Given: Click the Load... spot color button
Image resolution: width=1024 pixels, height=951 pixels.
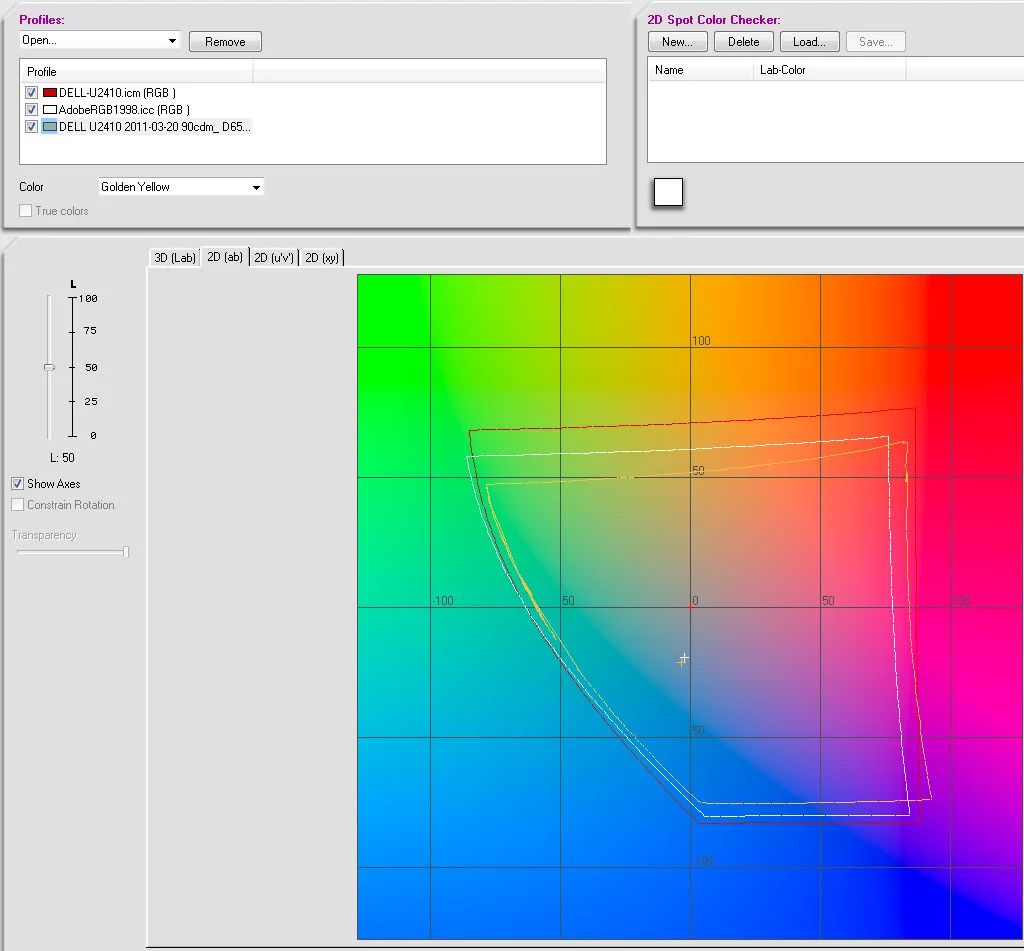Looking at the screenshot, I should point(809,42).
